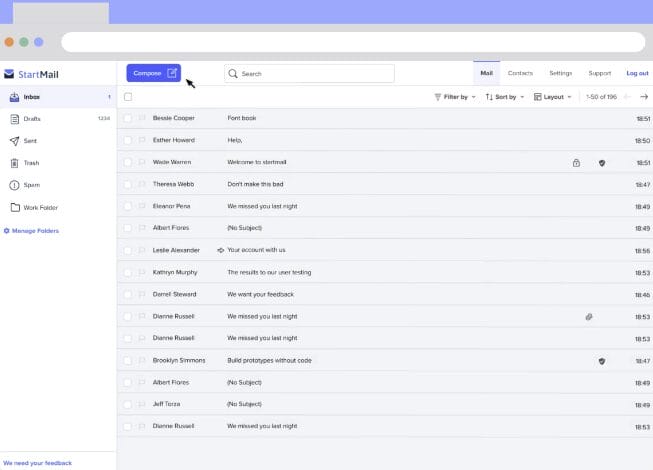Image resolution: width=653 pixels, height=470 pixels.
Task: Open the Trash folder label
Action: click(x=32, y=163)
